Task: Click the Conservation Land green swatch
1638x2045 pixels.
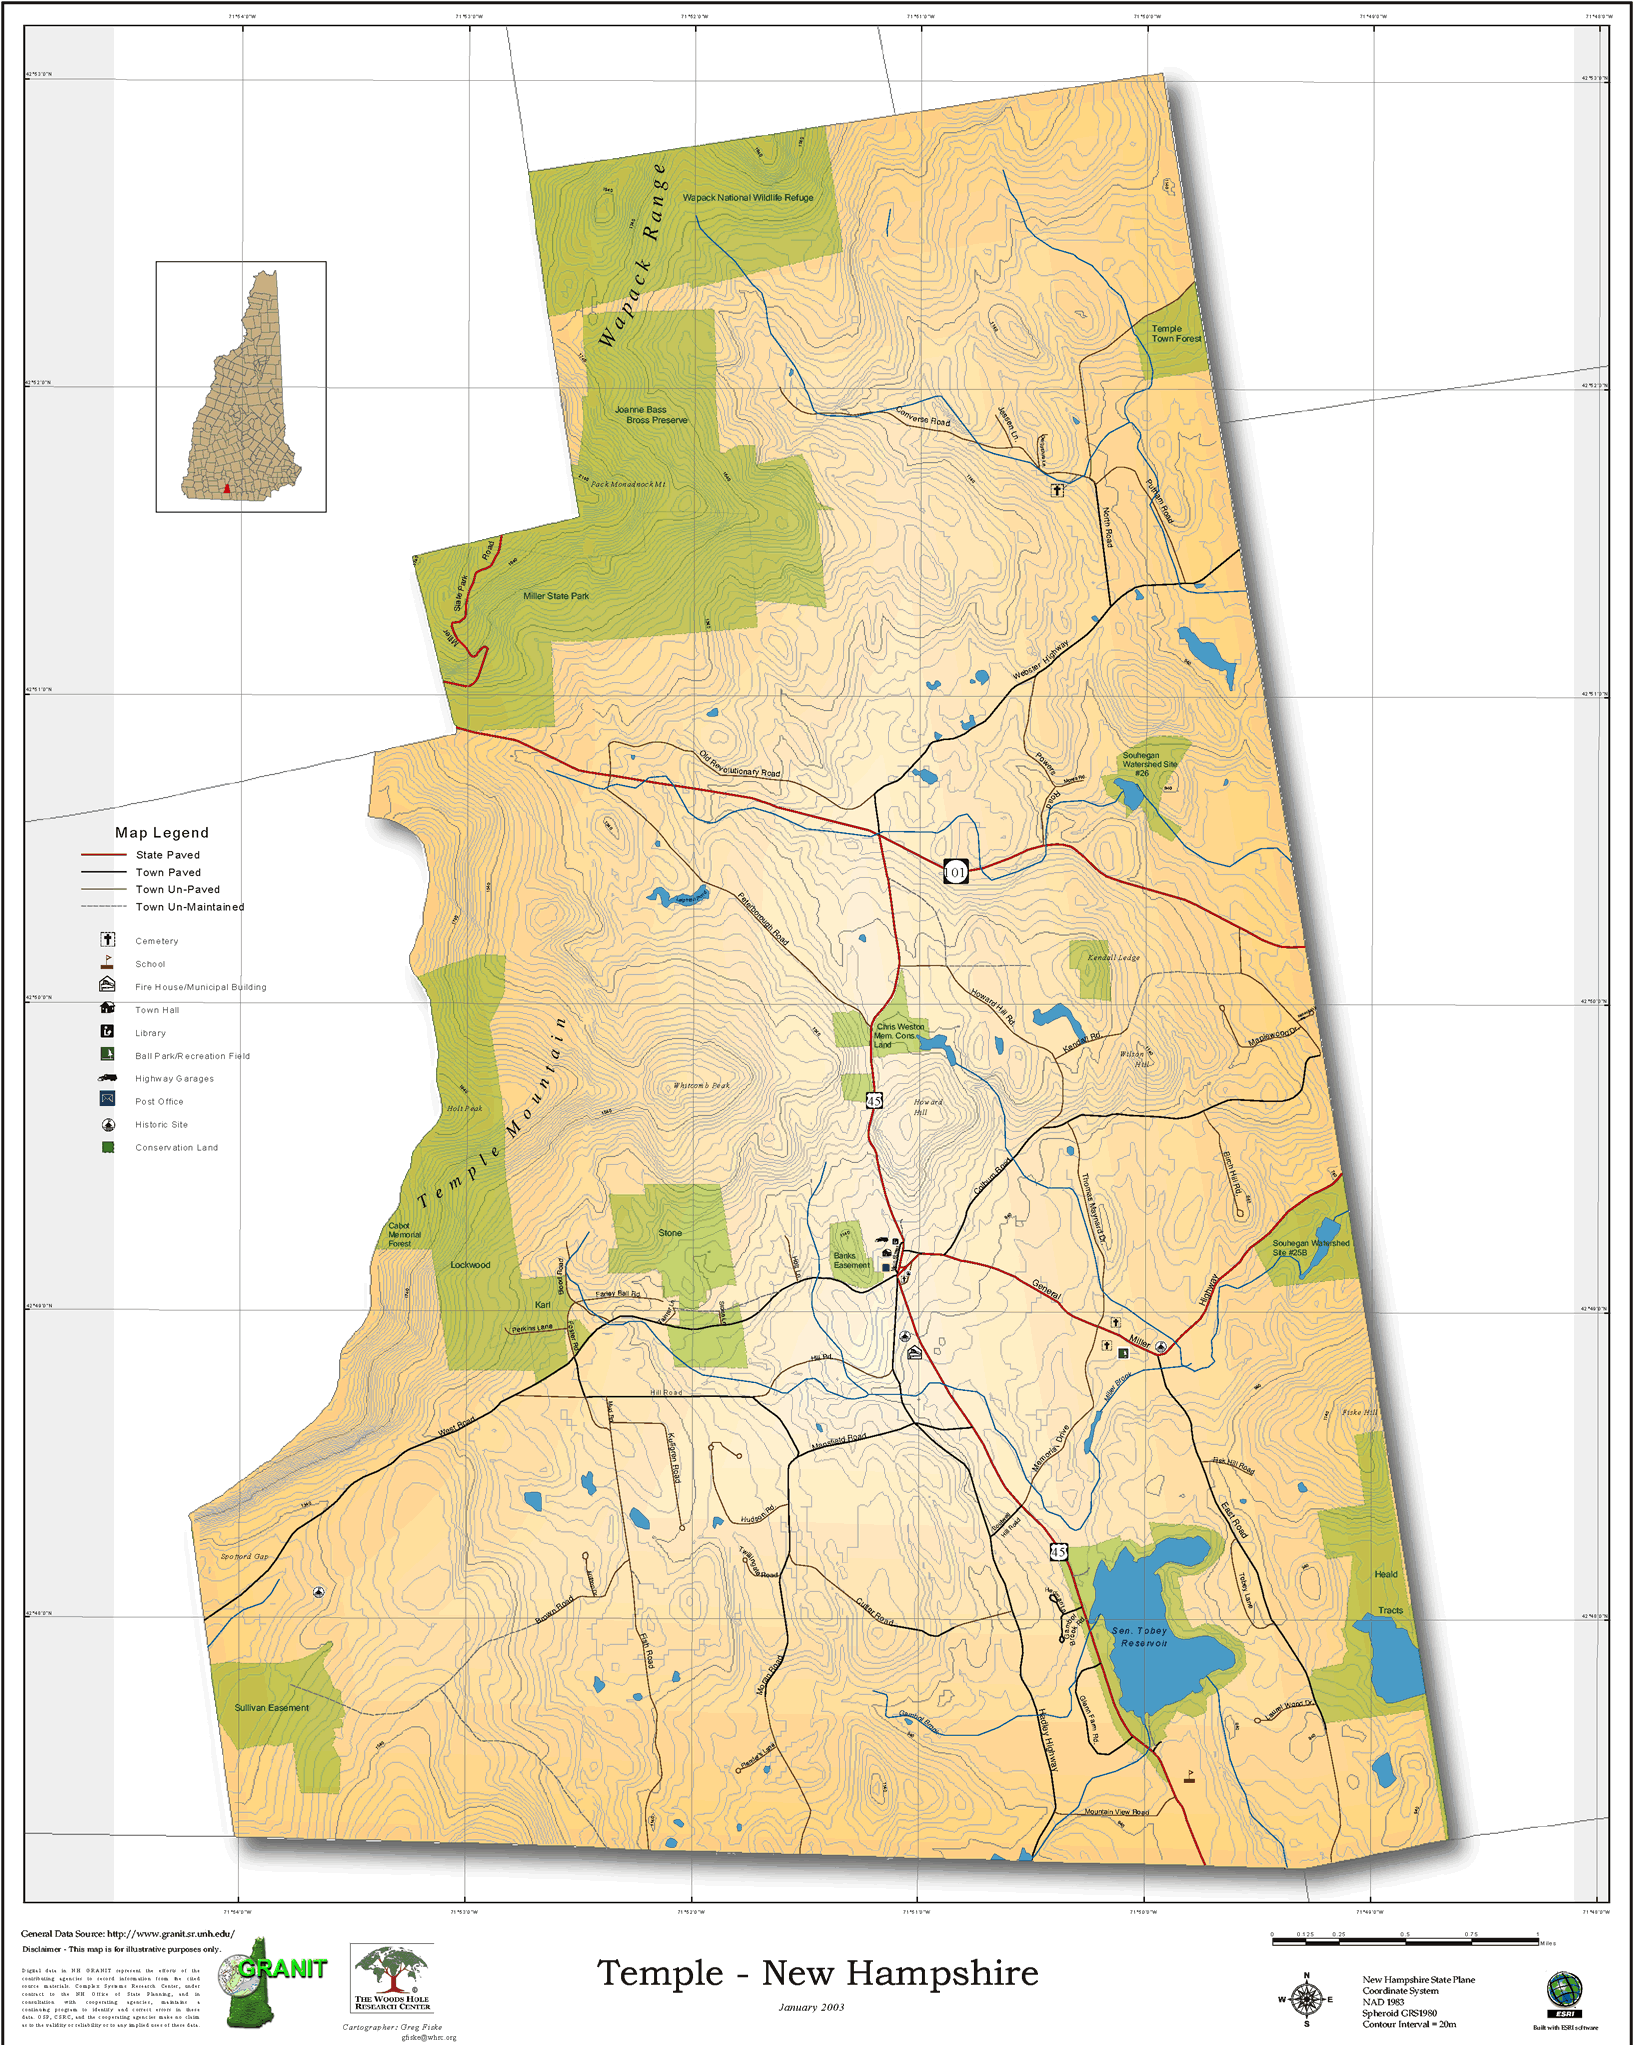Action: click(x=108, y=1147)
